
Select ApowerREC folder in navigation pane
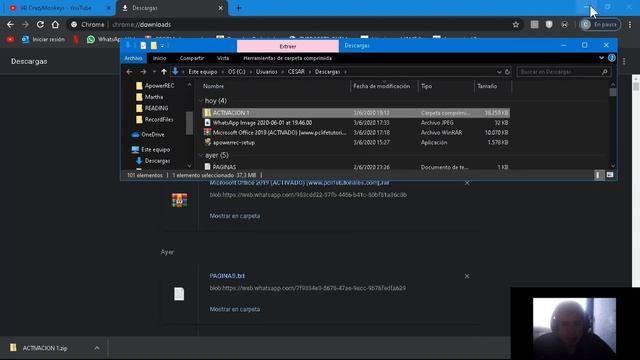pyautogui.click(x=155, y=86)
